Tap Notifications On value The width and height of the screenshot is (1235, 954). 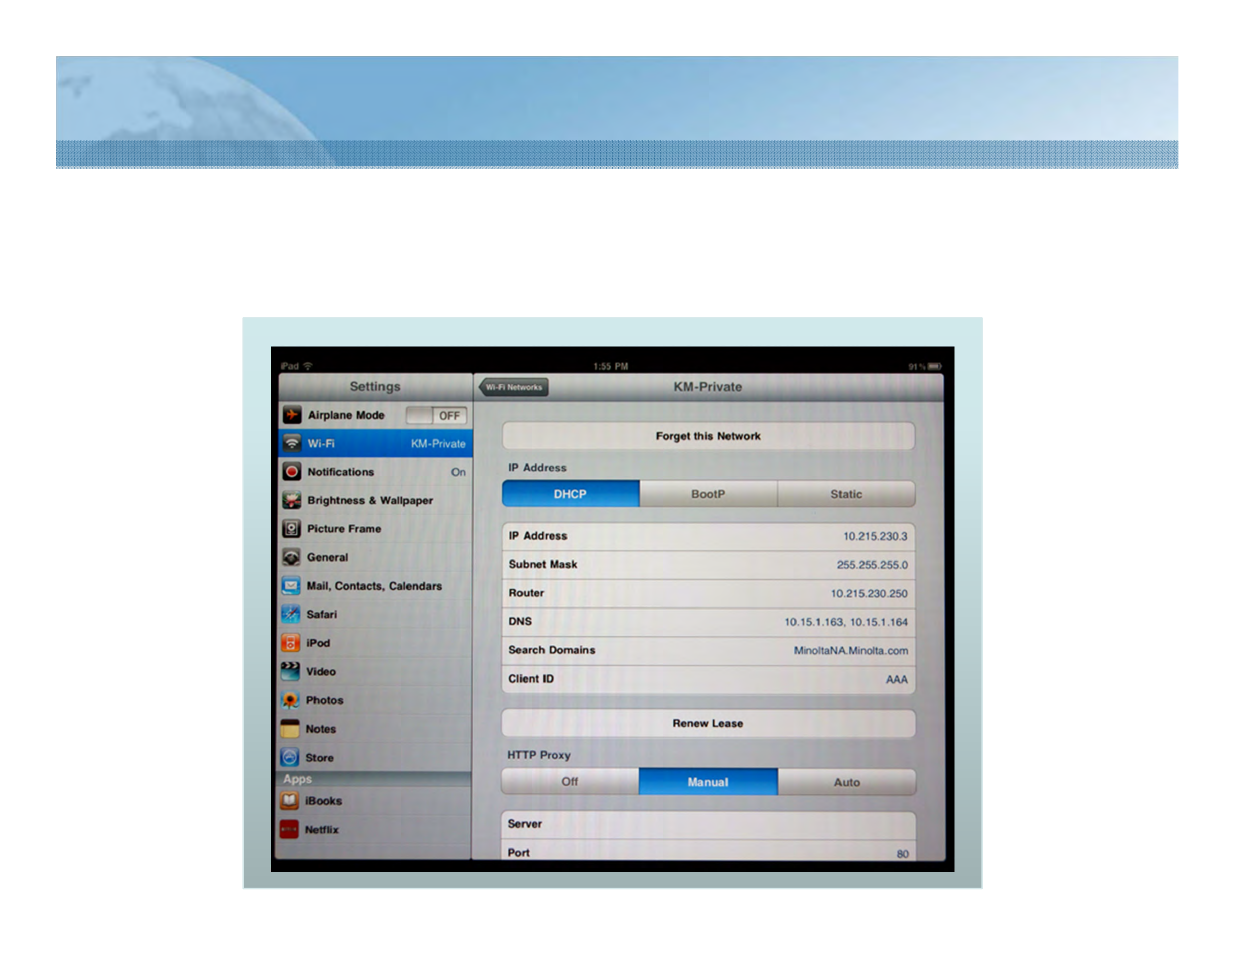458,472
